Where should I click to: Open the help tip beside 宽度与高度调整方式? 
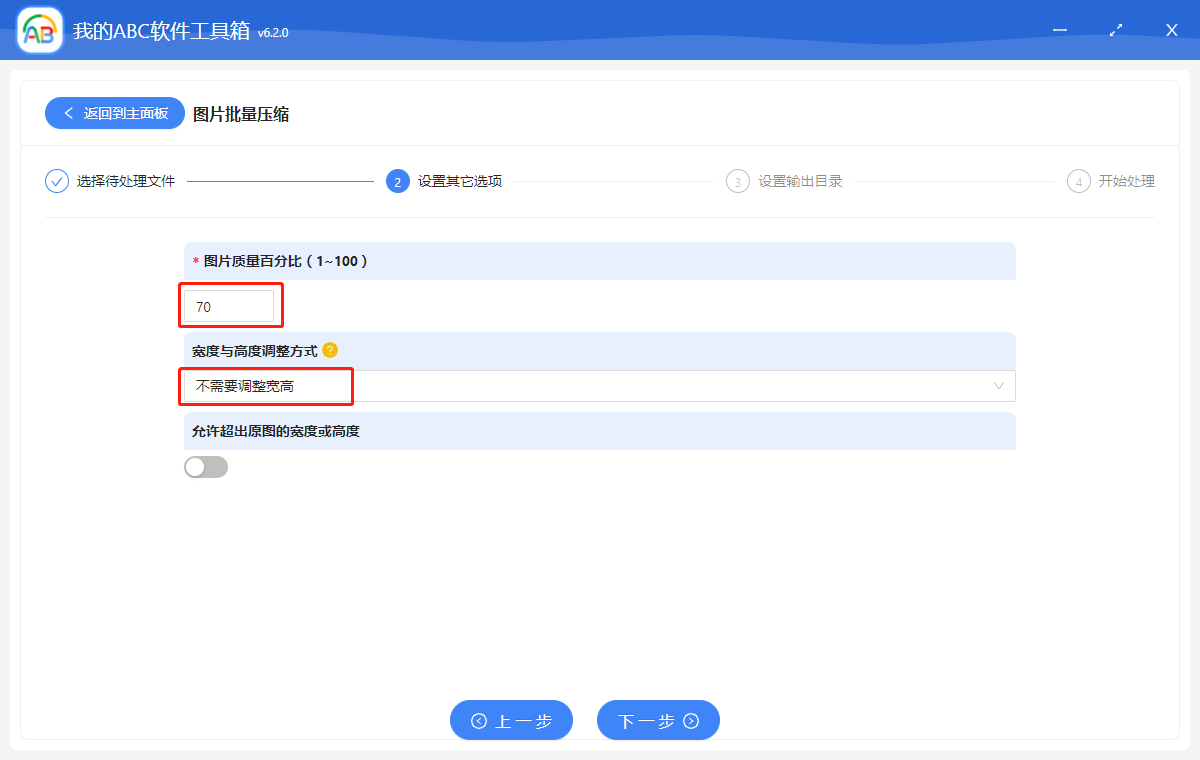(331, 350)
